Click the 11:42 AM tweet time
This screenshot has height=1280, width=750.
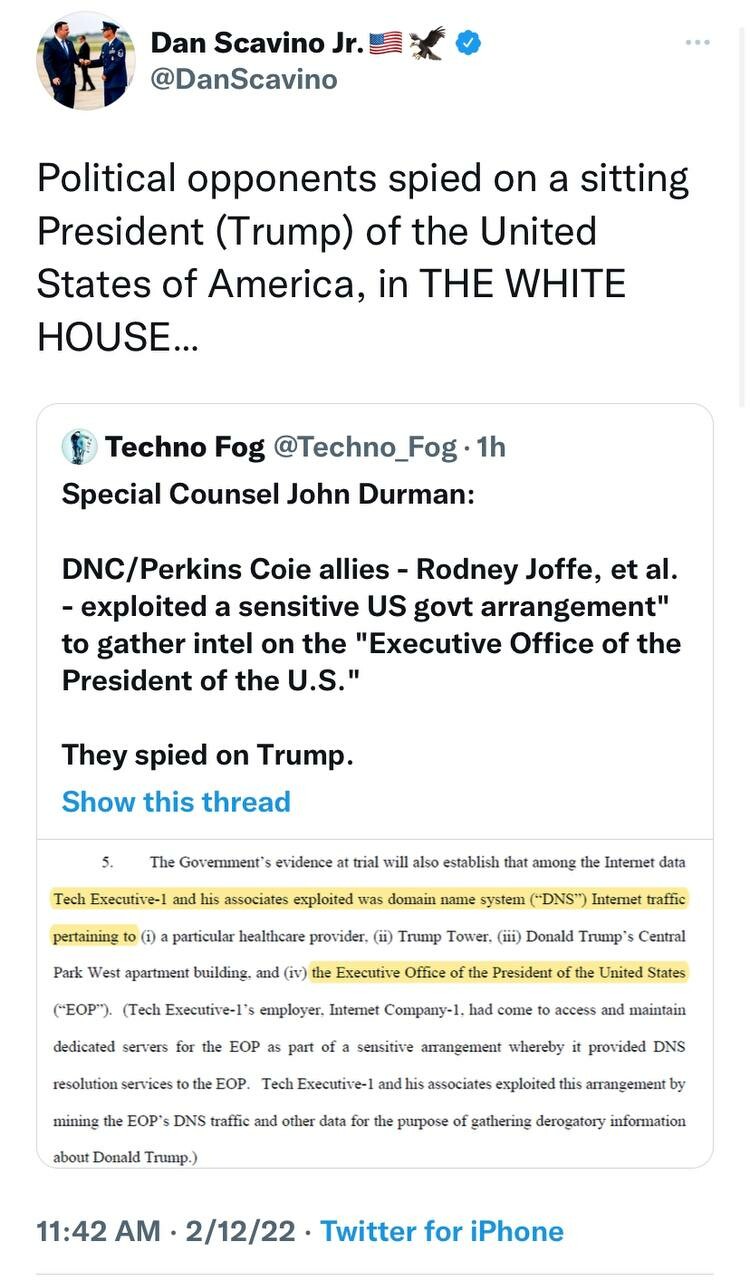[99, 1231]
